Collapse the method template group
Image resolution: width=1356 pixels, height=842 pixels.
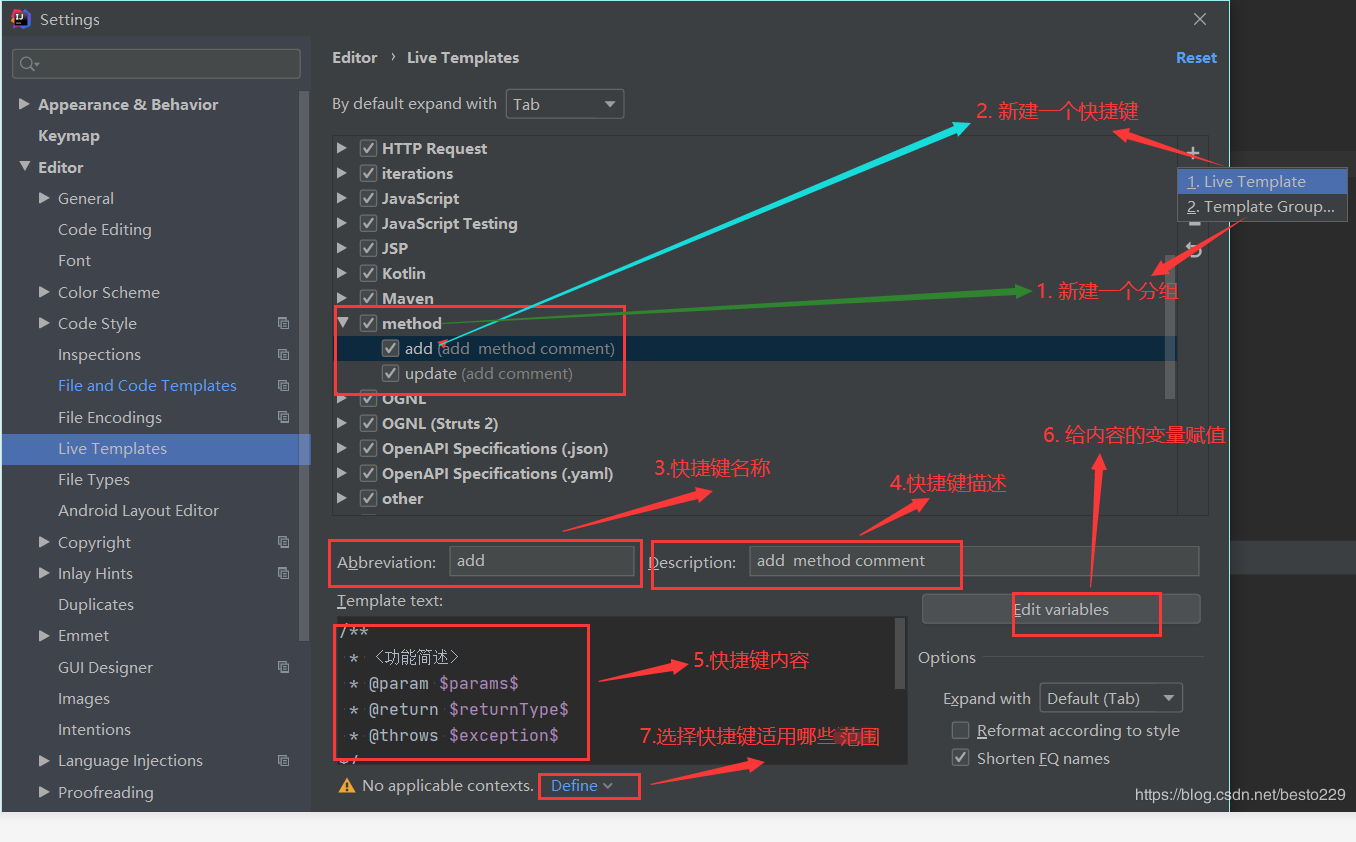pyautogui.click(x=343, y=323)
